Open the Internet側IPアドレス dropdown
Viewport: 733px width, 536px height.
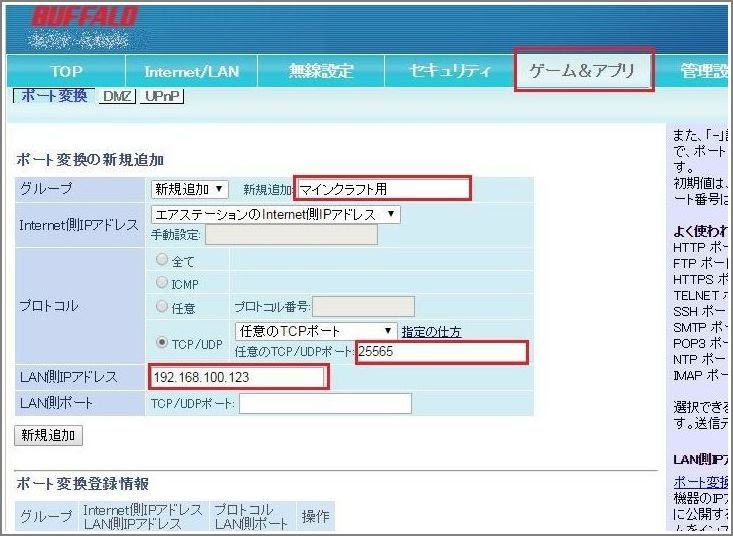tap(275, 214)
